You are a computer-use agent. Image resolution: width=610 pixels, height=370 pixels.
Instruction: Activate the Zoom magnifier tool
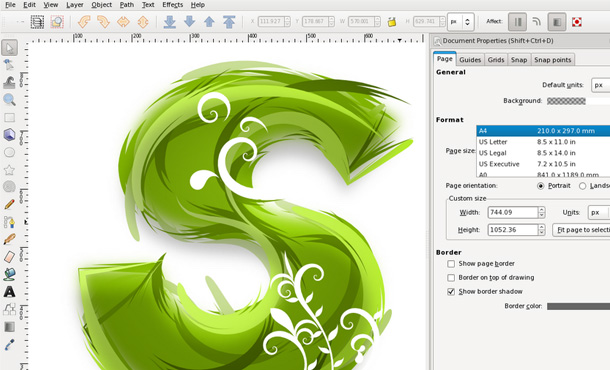9,100
